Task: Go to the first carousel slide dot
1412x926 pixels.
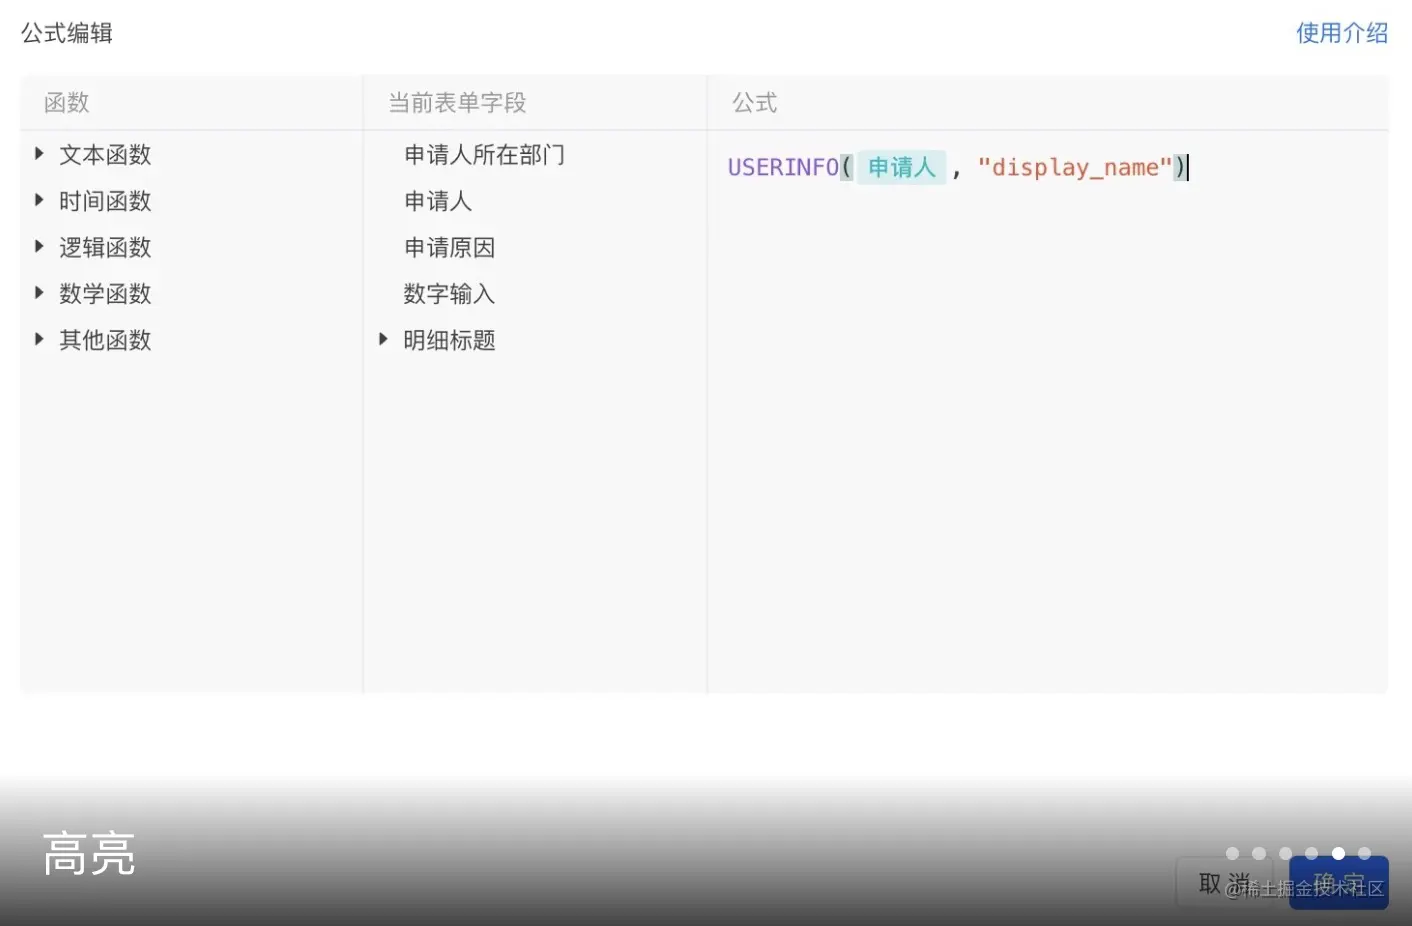Action: point(1232,853)
